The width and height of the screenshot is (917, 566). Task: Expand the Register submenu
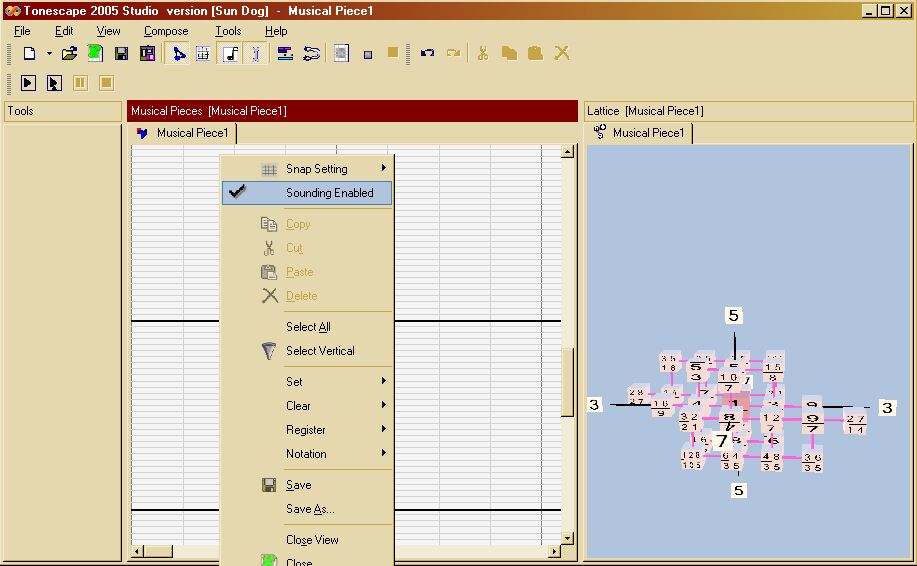[307, 430]
